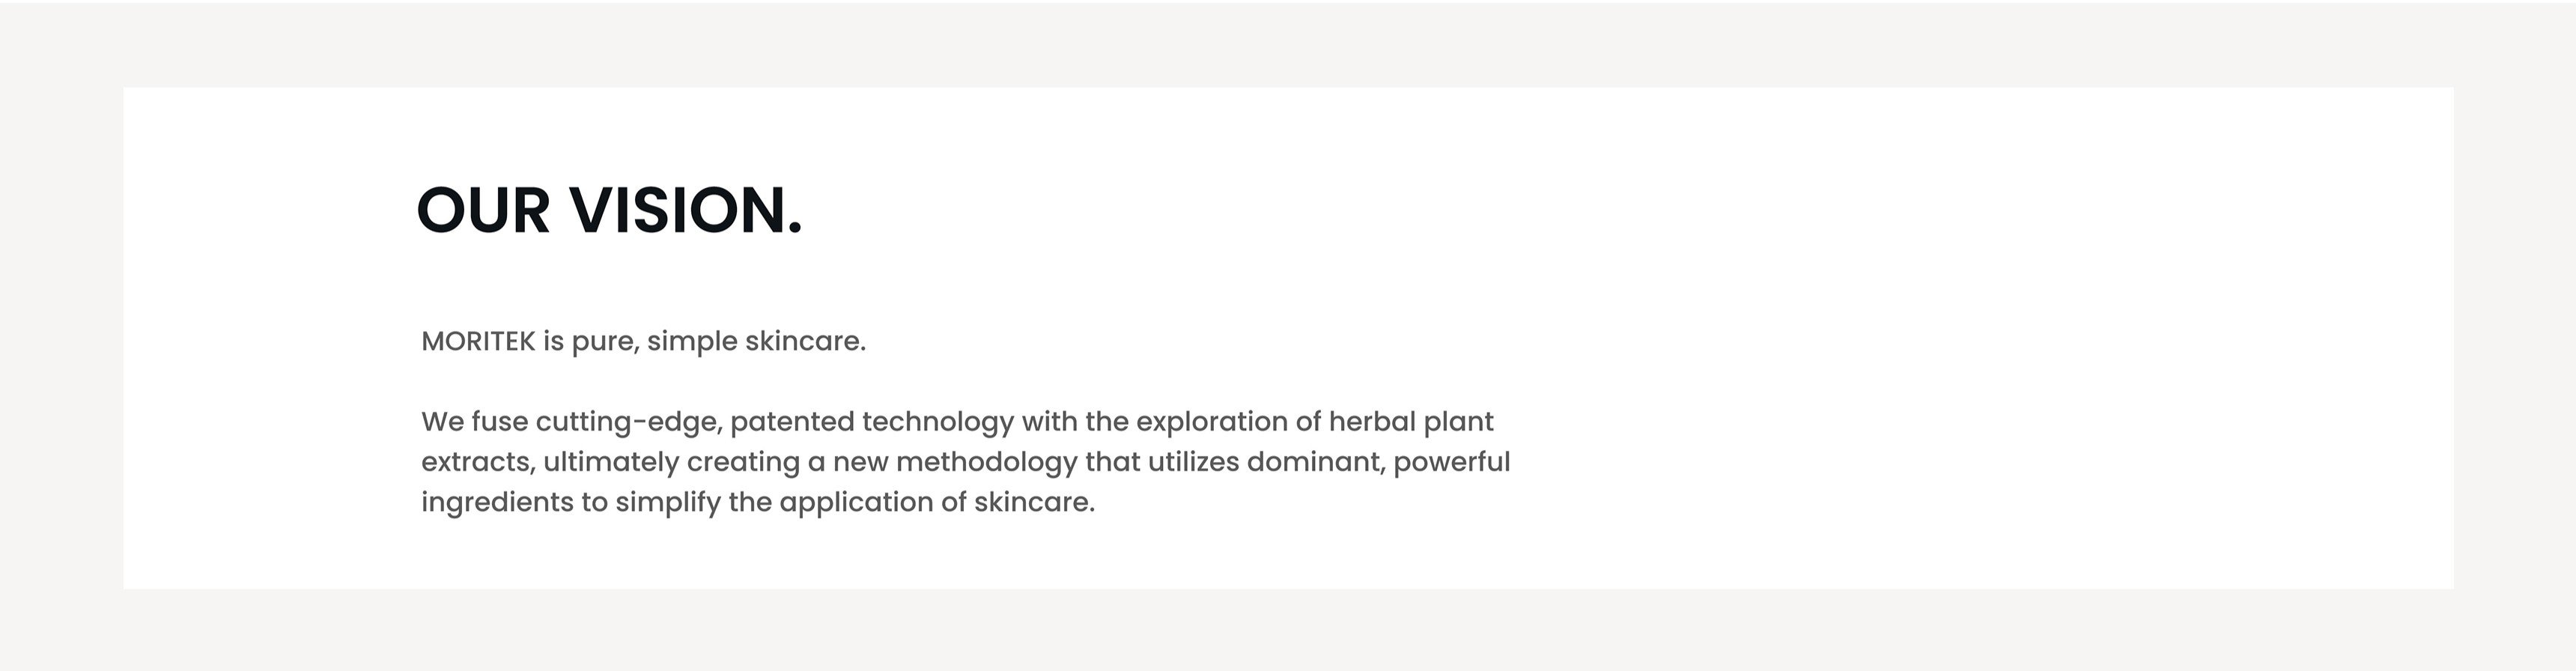
Task: Click the OUR VISION heading
Action: [x=609, y=211]
